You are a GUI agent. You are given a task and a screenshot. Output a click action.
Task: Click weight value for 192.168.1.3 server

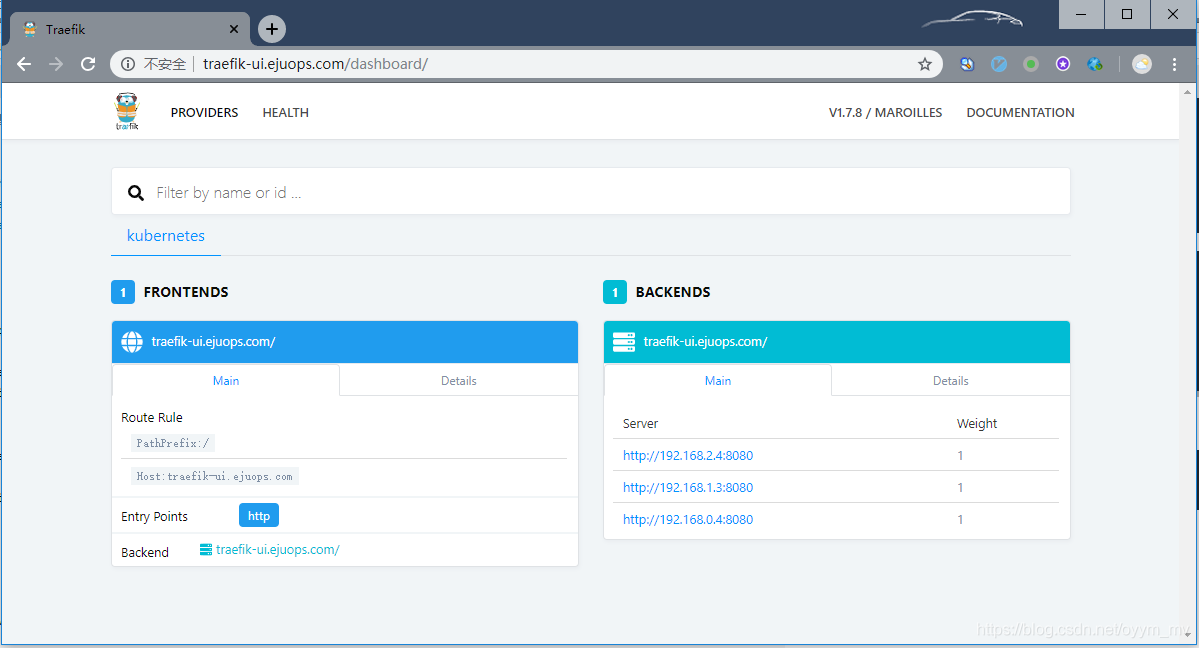[960, 487]
